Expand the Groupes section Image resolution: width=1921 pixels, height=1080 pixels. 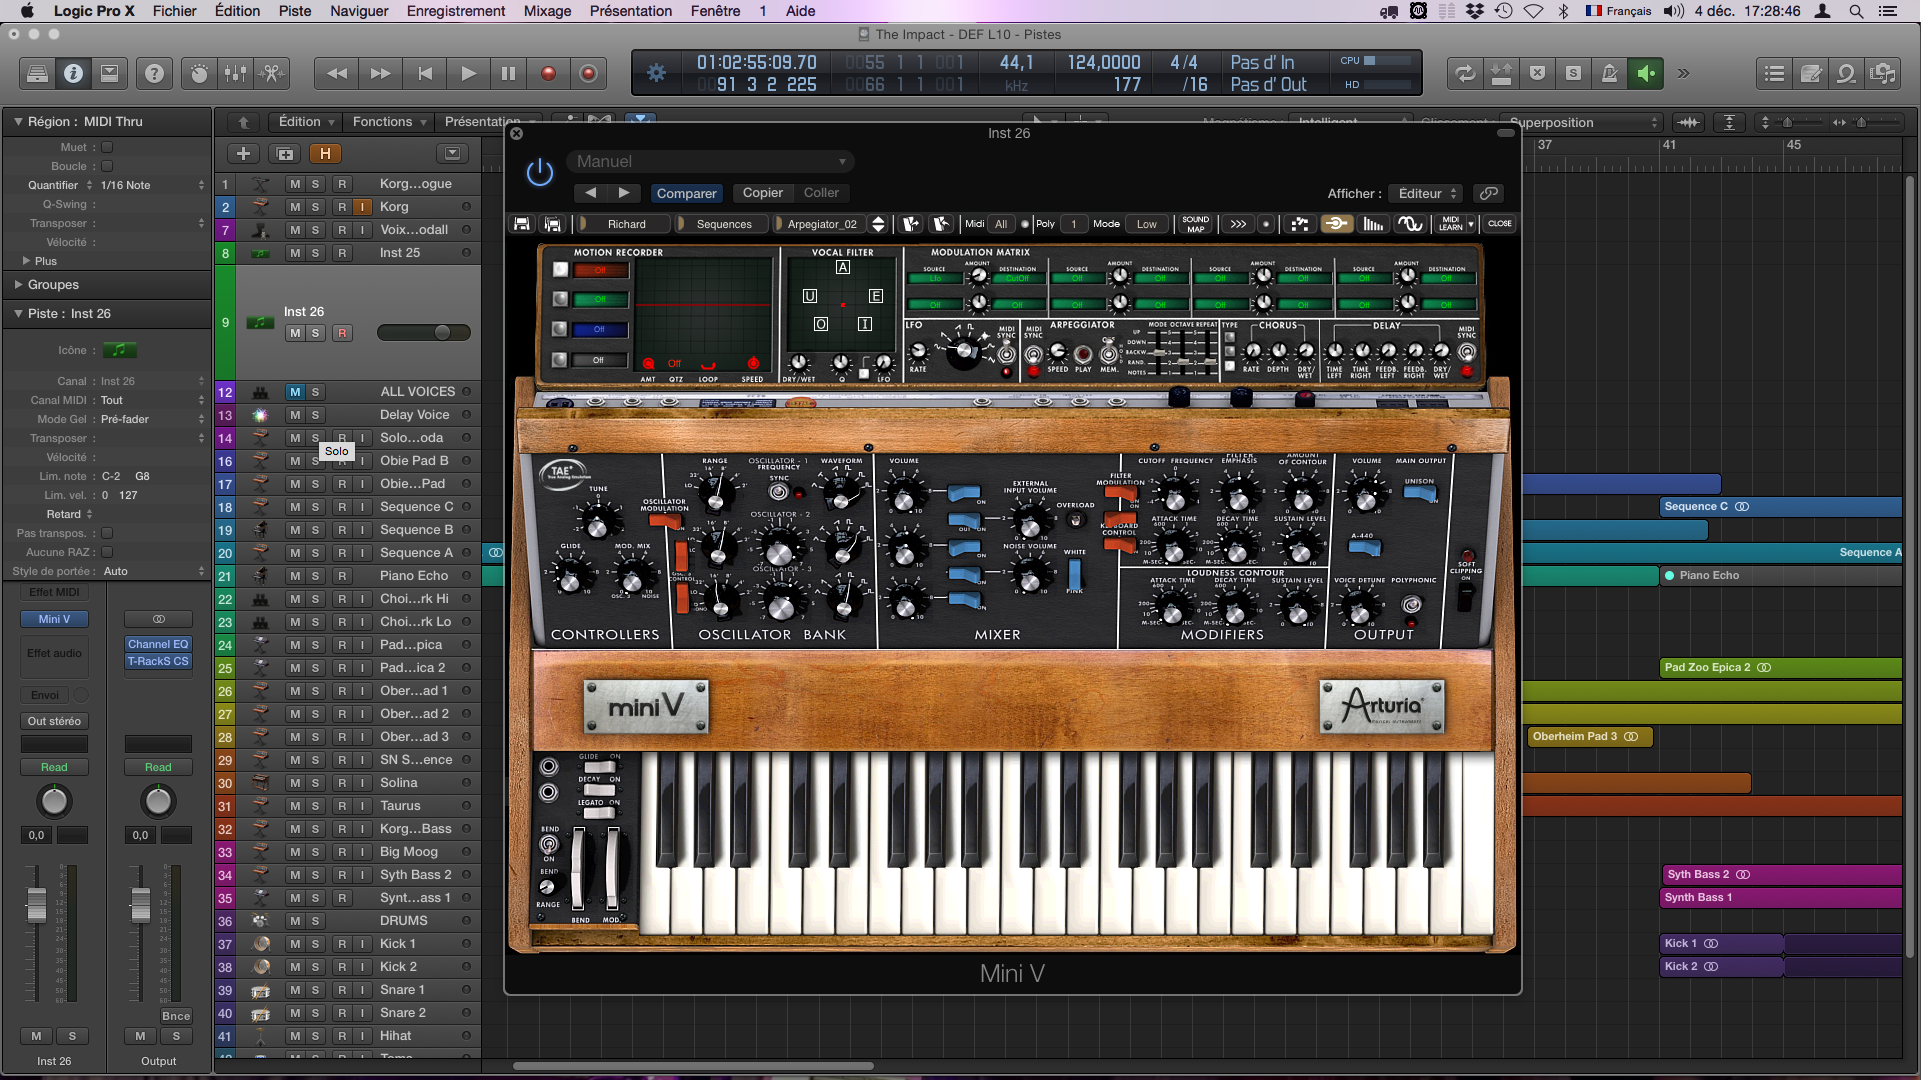(x=18, y=285)
